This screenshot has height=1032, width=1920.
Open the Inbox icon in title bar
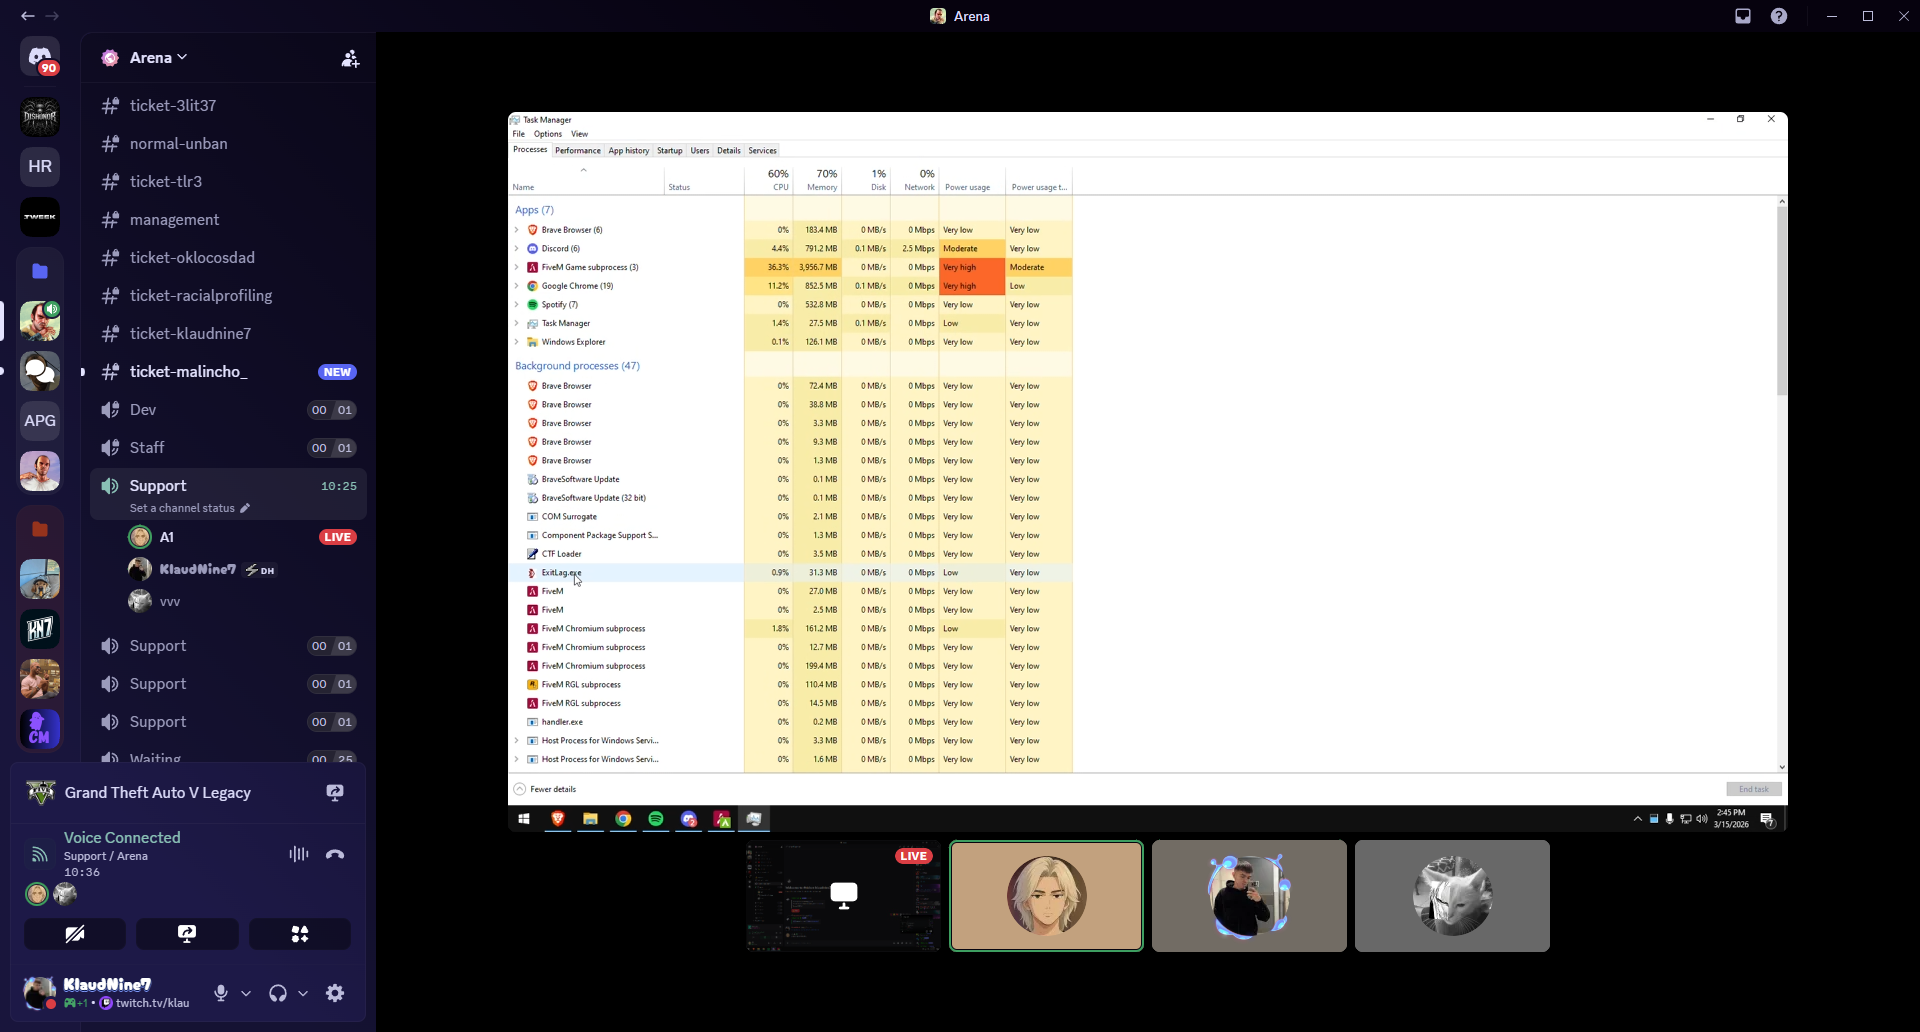tap(1743, 16)
